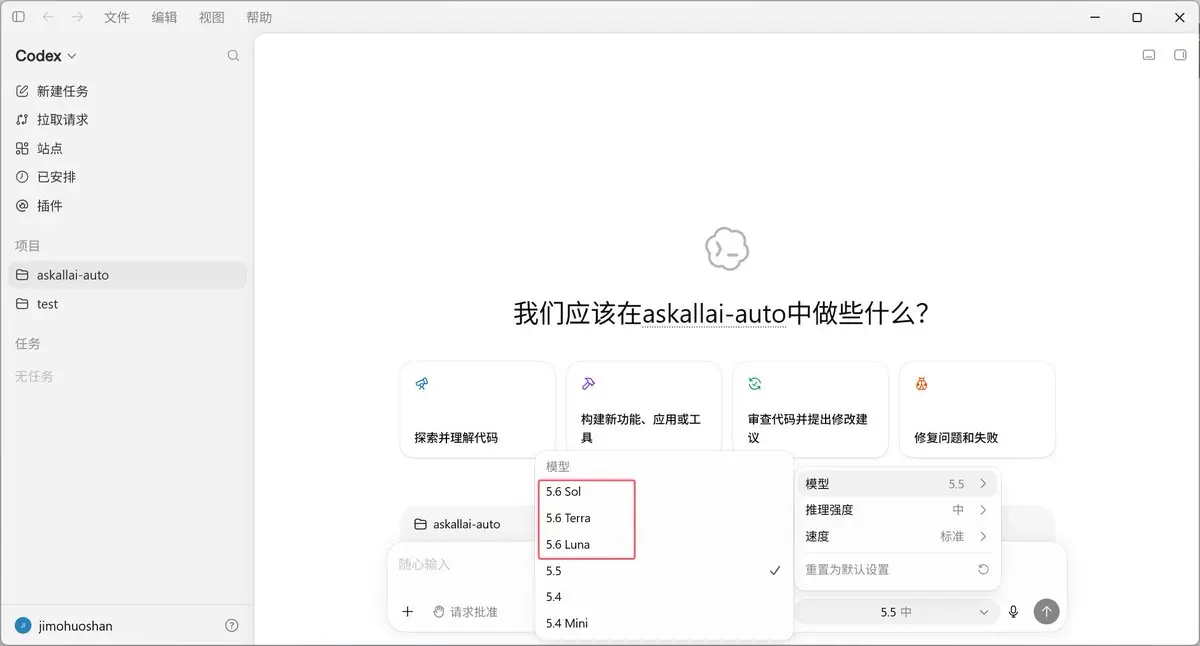Click the 修复问题和失败 card
This screenshot has width=1200, height=646.
[x=977, y=409]
